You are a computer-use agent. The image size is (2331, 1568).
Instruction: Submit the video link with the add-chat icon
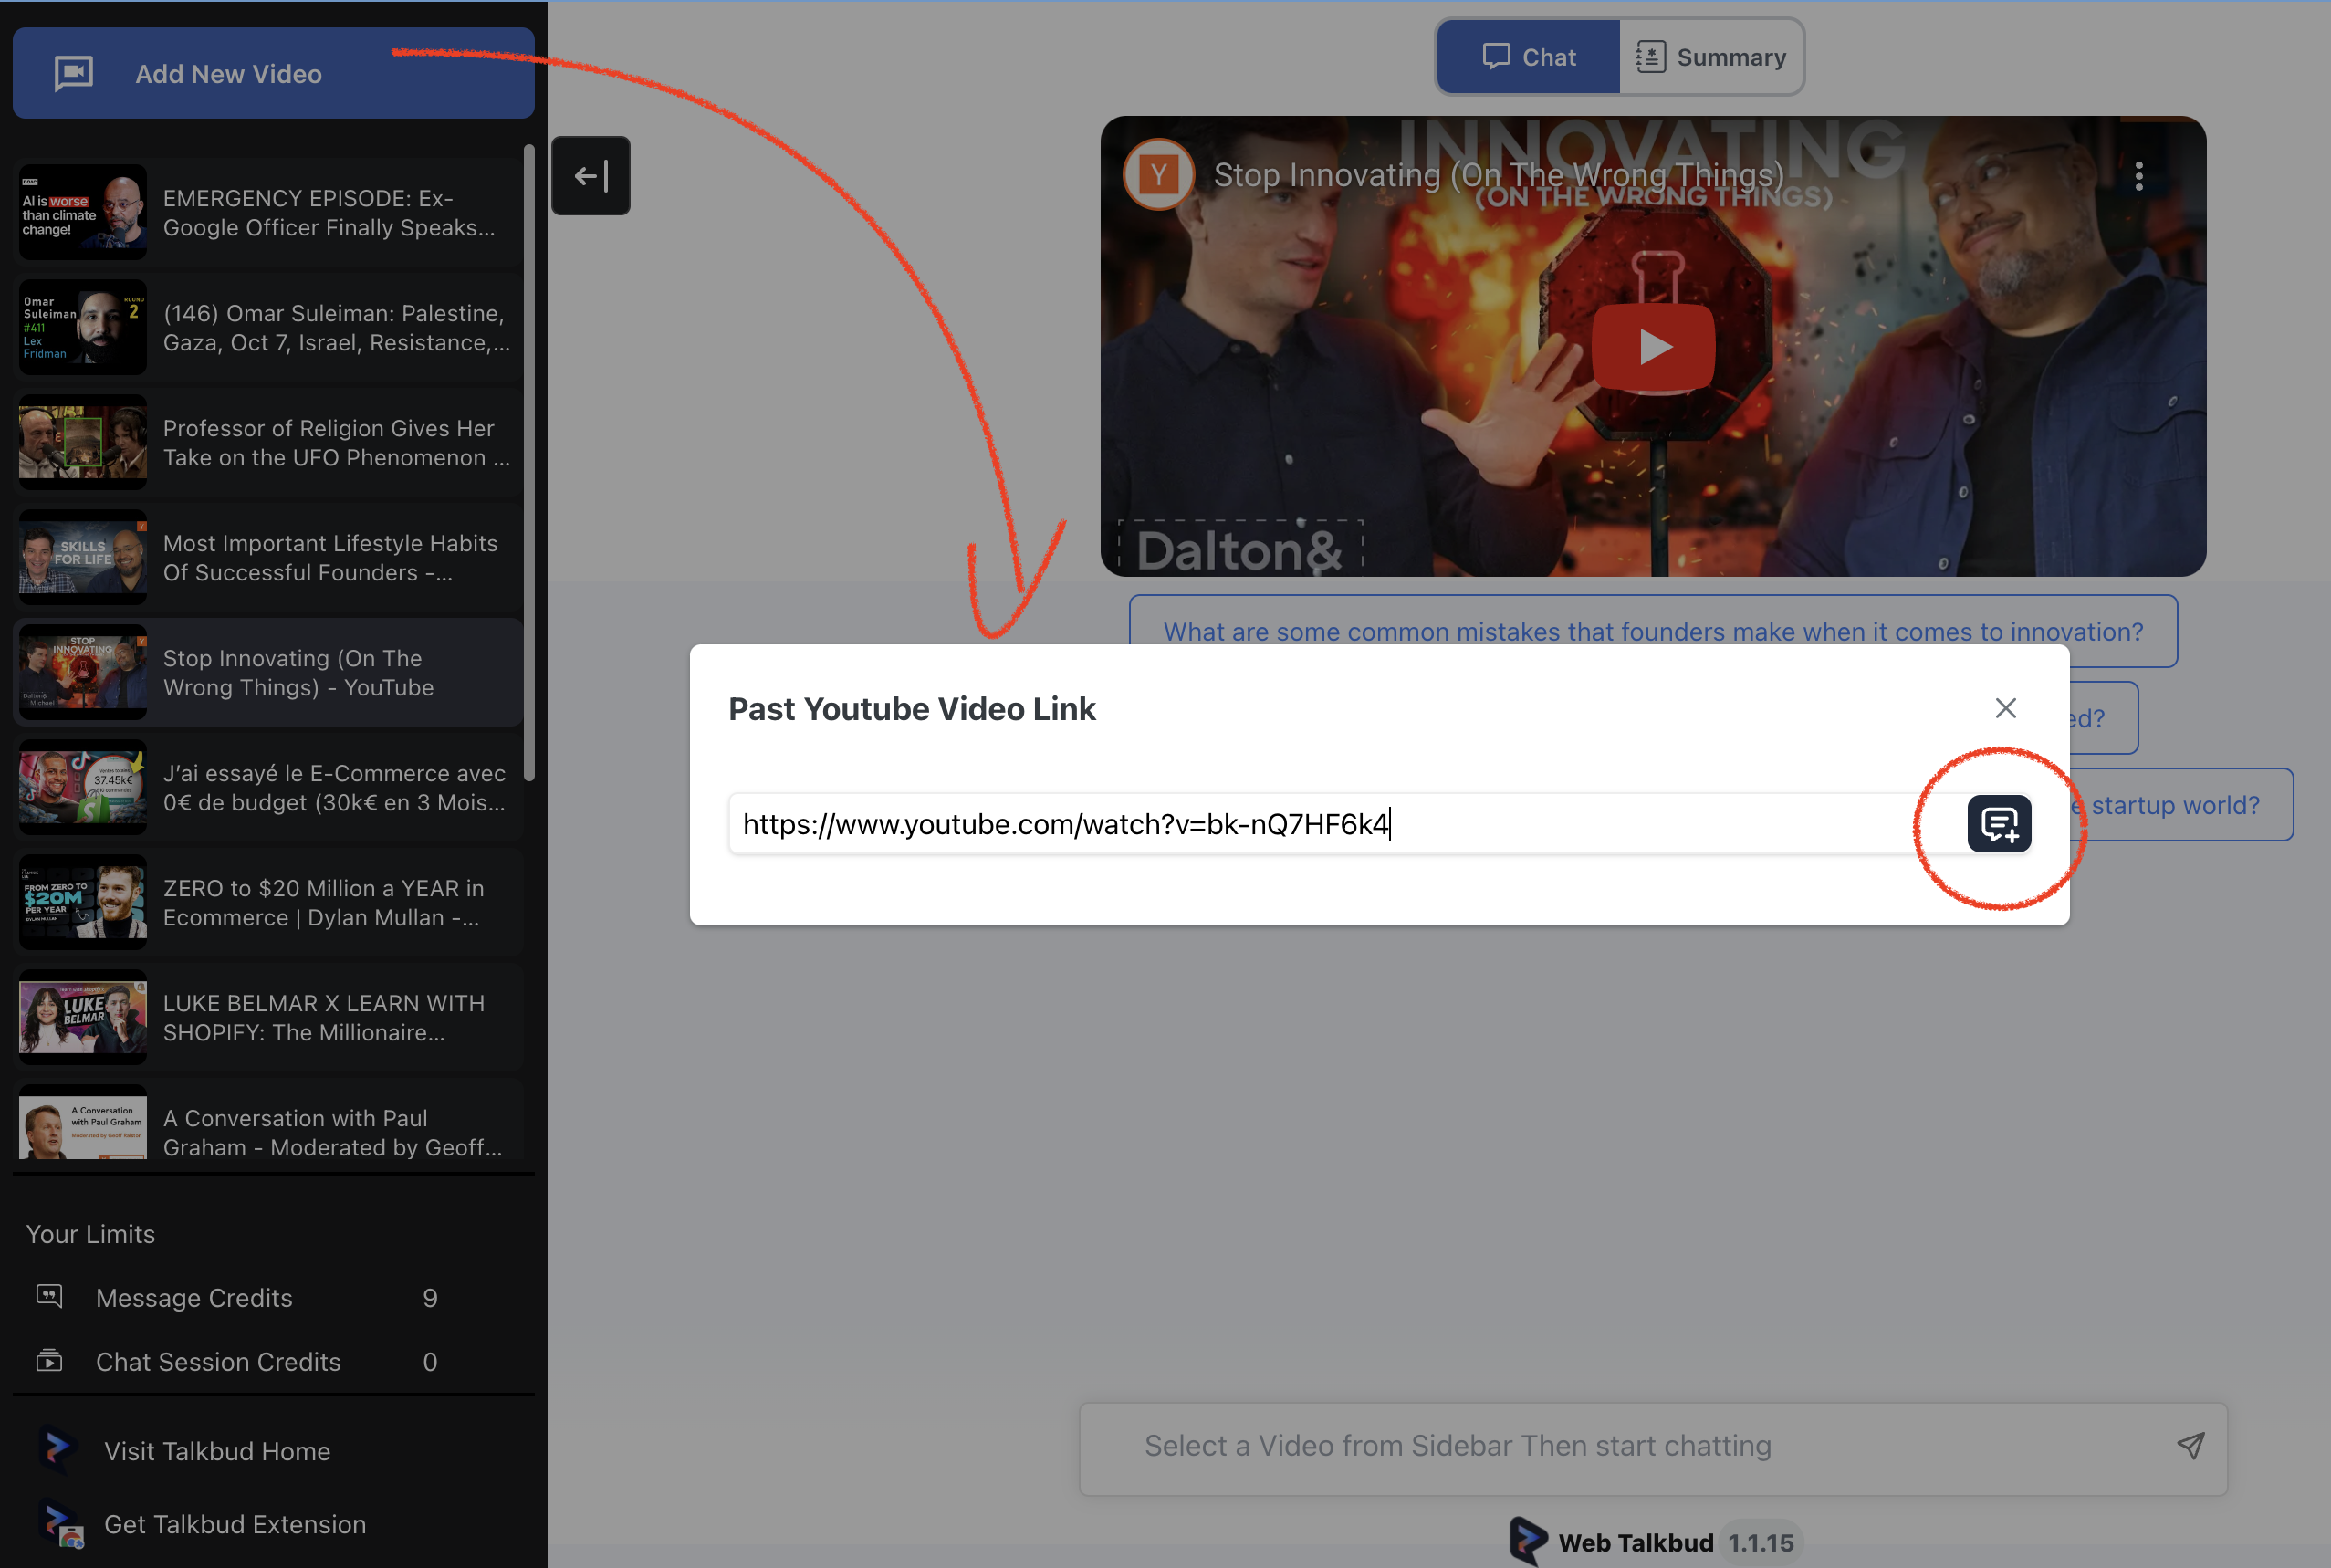(x=1999, y=824)
